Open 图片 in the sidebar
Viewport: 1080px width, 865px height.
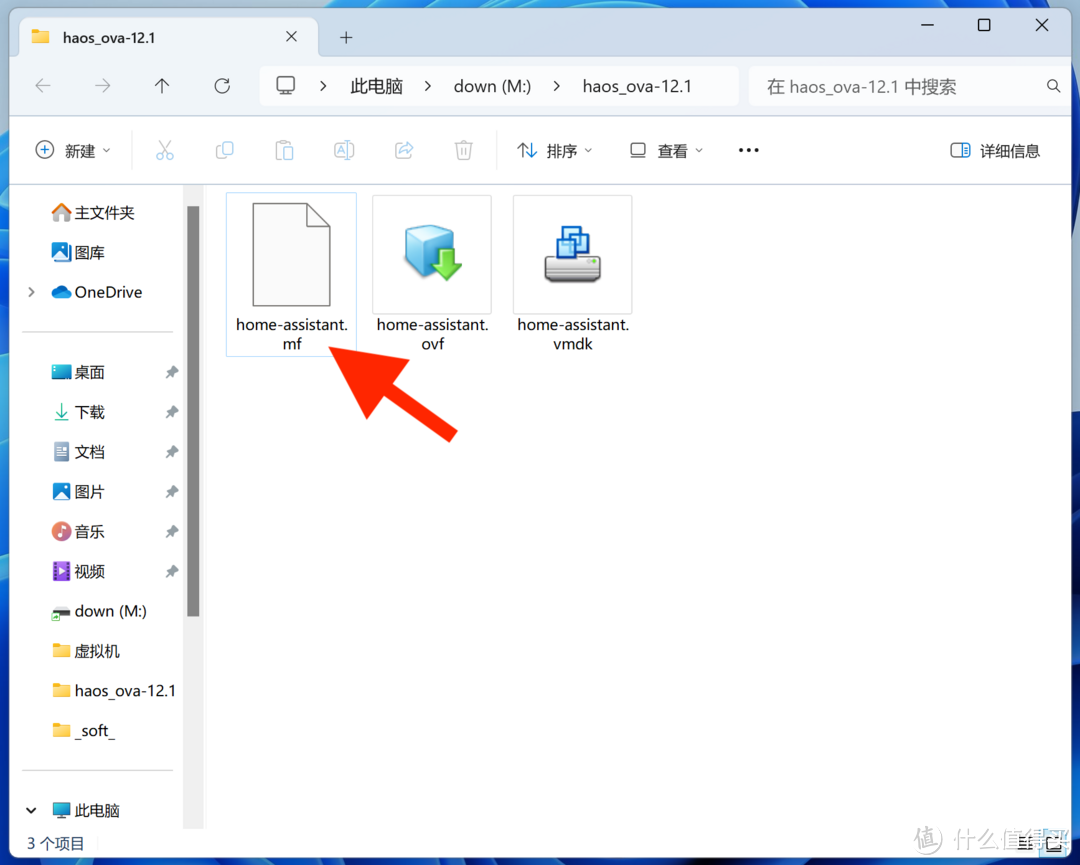coord(78,492)
